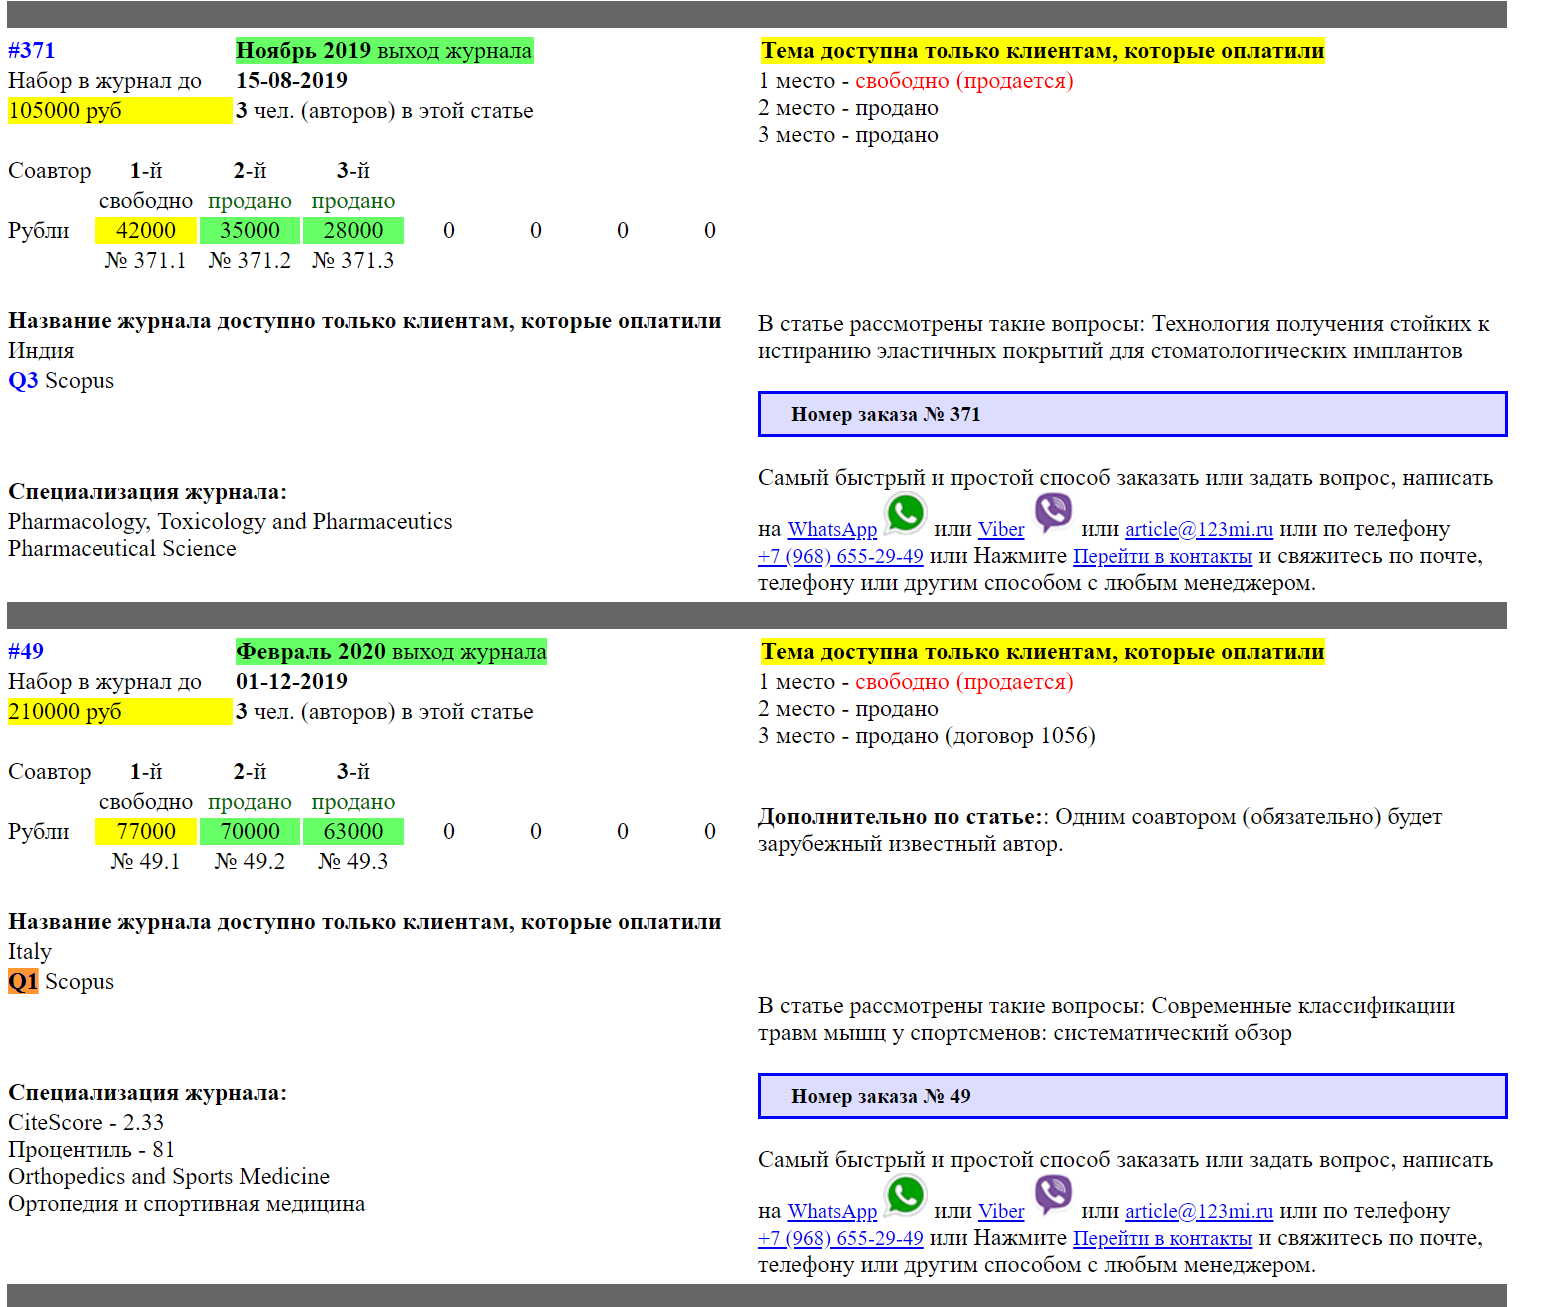Image resolution: width=1543 pixels, height=1307 pixels.
Task: Click the article@123mi.ru email link for order 371
Action: [x=1198, y=530]
